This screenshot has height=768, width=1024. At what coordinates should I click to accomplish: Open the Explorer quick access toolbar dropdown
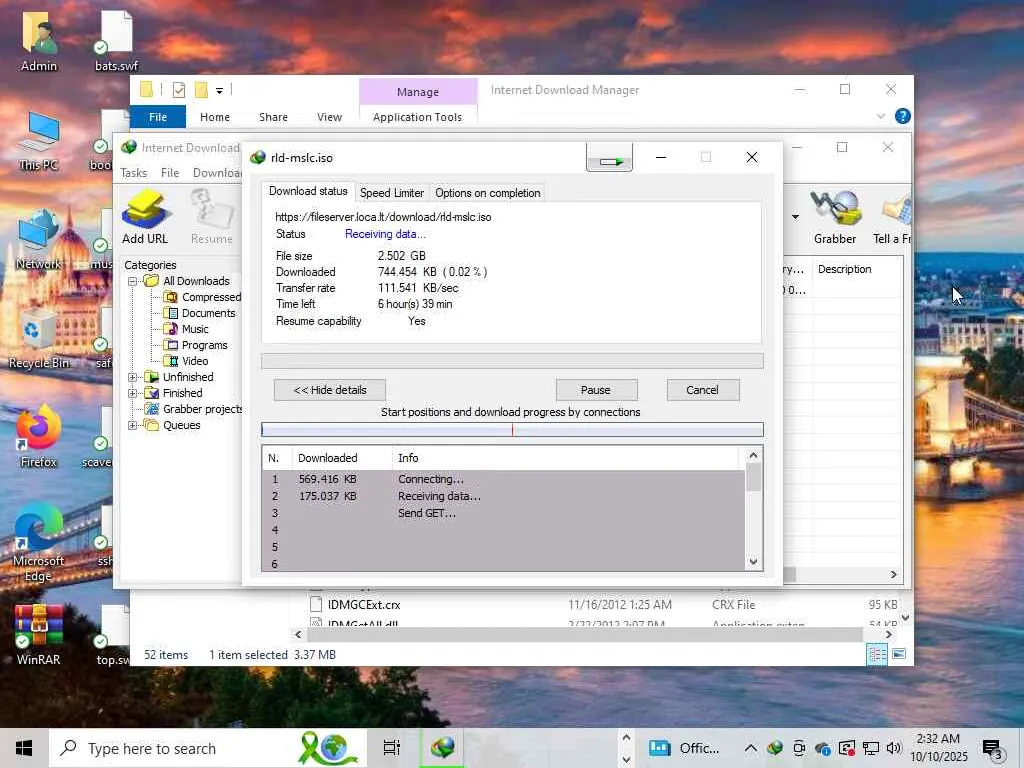point(219,91)
